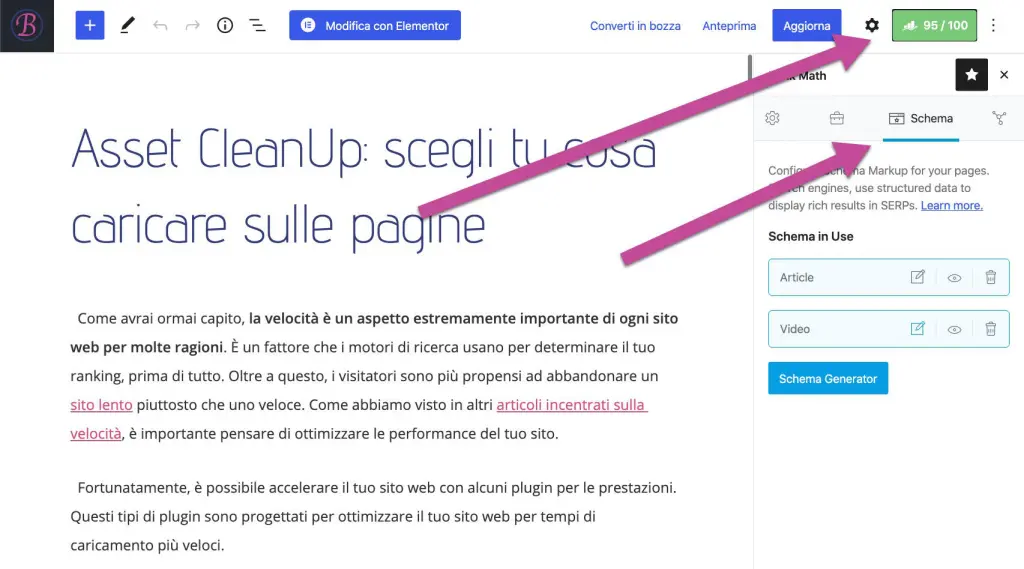Open the block inserter plus button
The width and height of the screenshot is (1024, 569).
pos(90,25)
